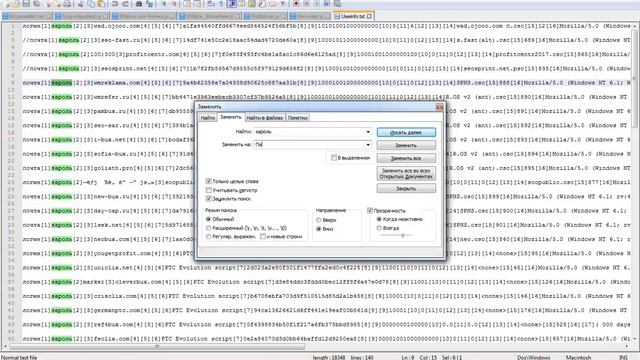Screen dimensions: 640x360
Task: Click the Playback macro toolbar icon
Action: click(x=316, y=4)
